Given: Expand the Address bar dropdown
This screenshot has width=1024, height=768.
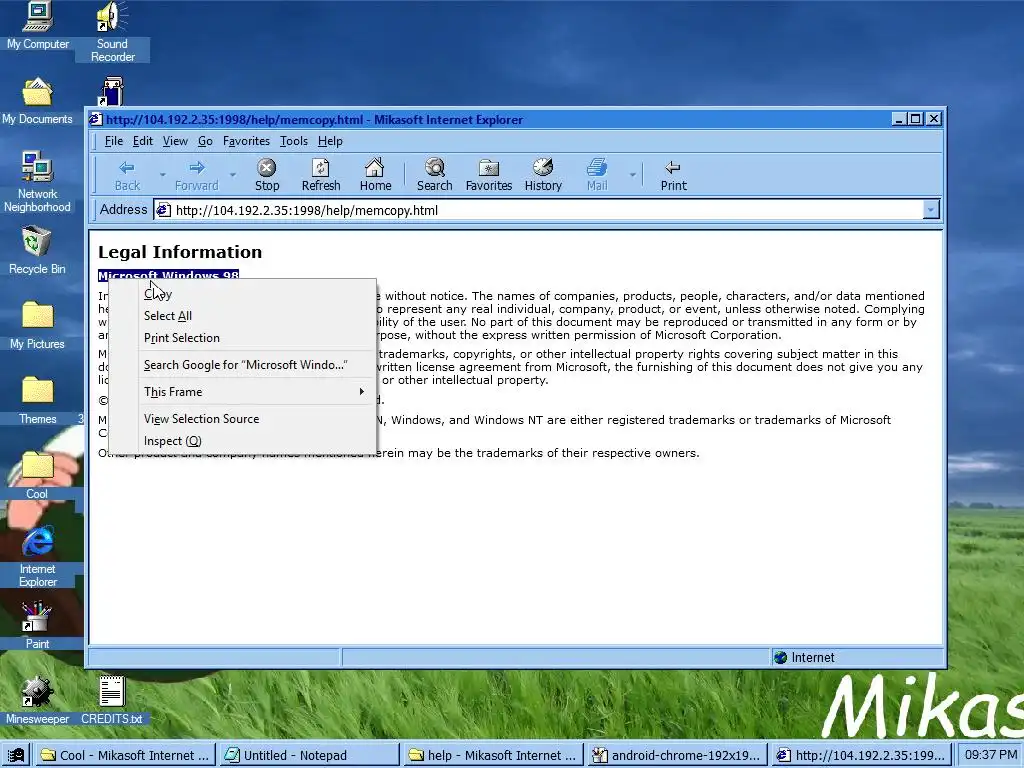Looking at the screenshot, I should point(931,210).
